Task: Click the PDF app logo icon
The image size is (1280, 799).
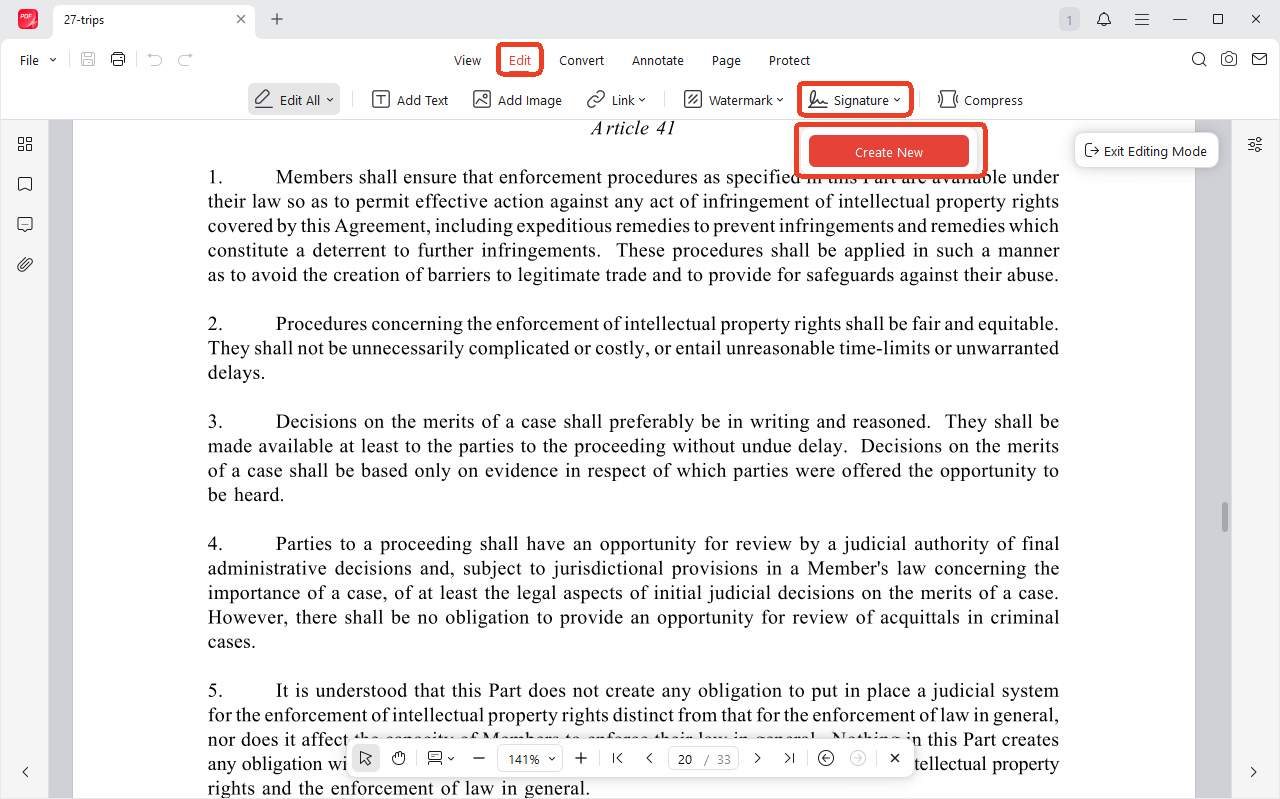Action: 28,19
